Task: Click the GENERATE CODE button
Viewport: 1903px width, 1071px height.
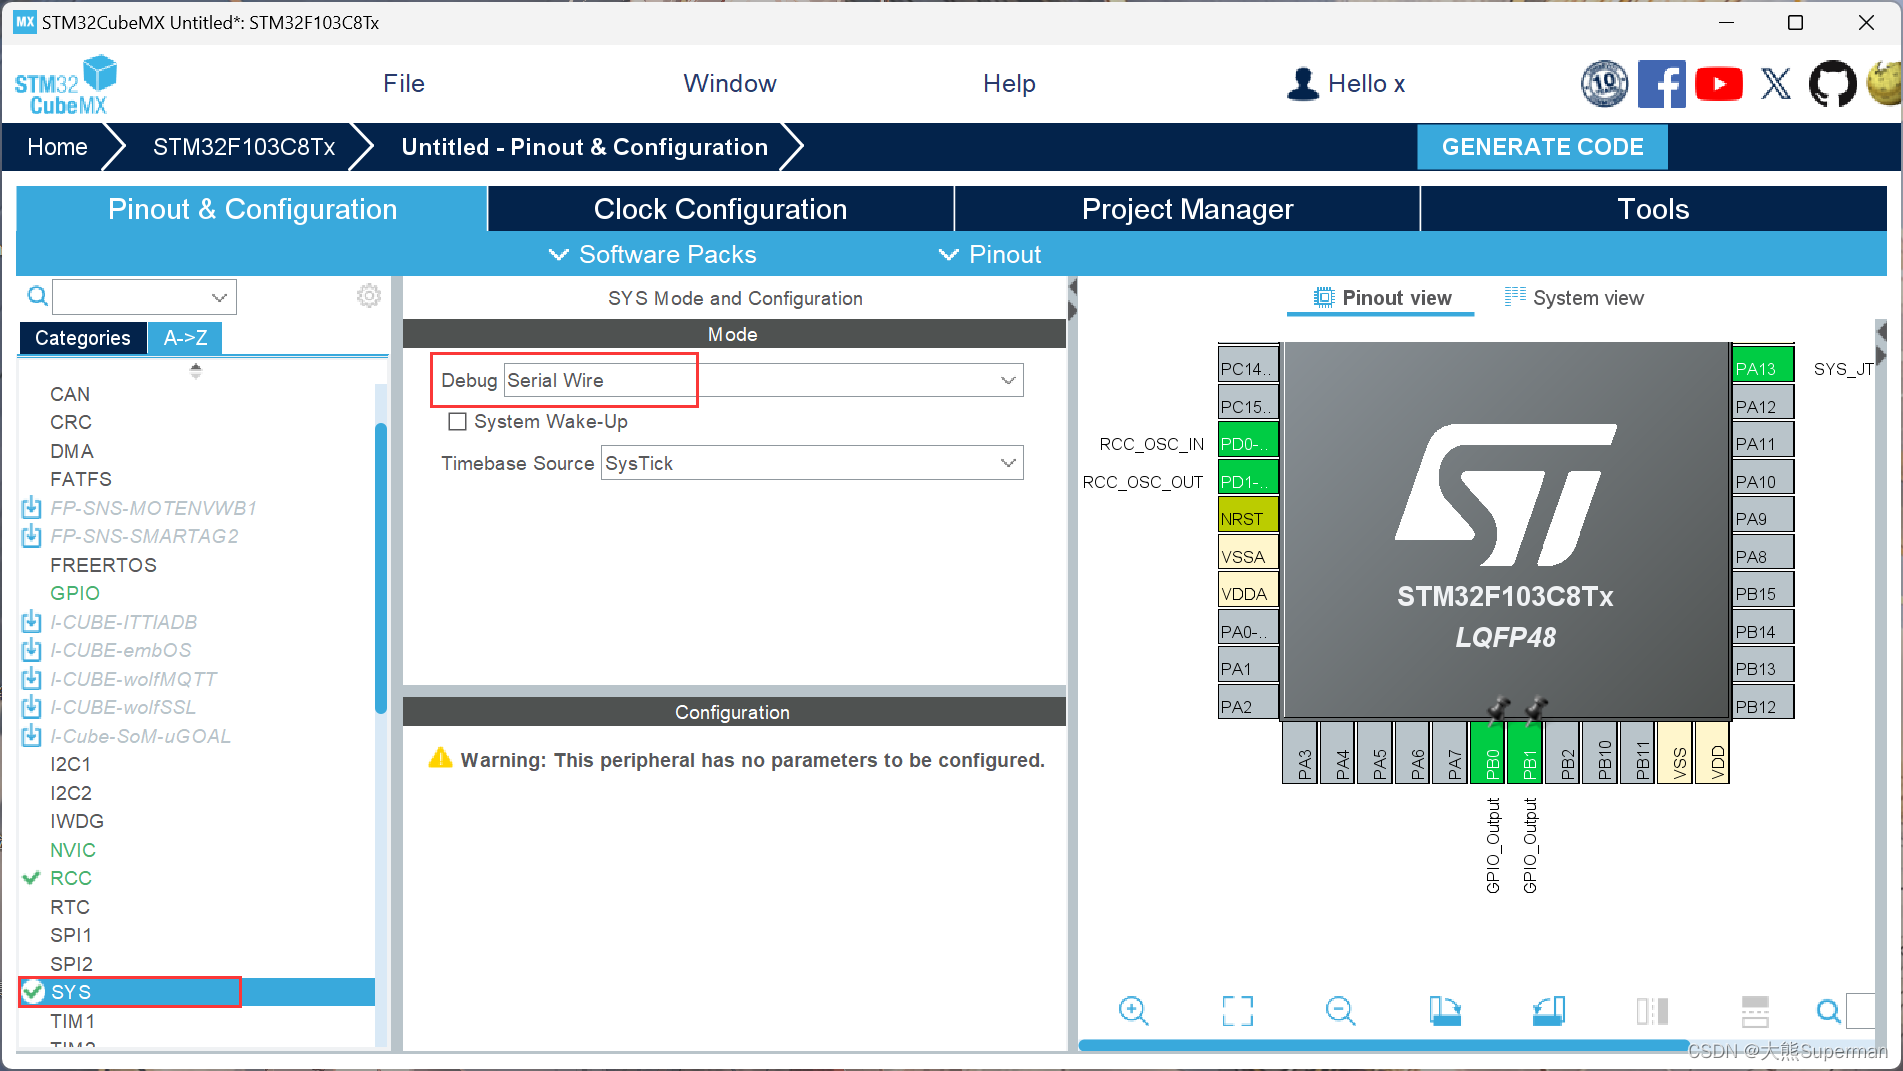Action: tap(1542, 147)
